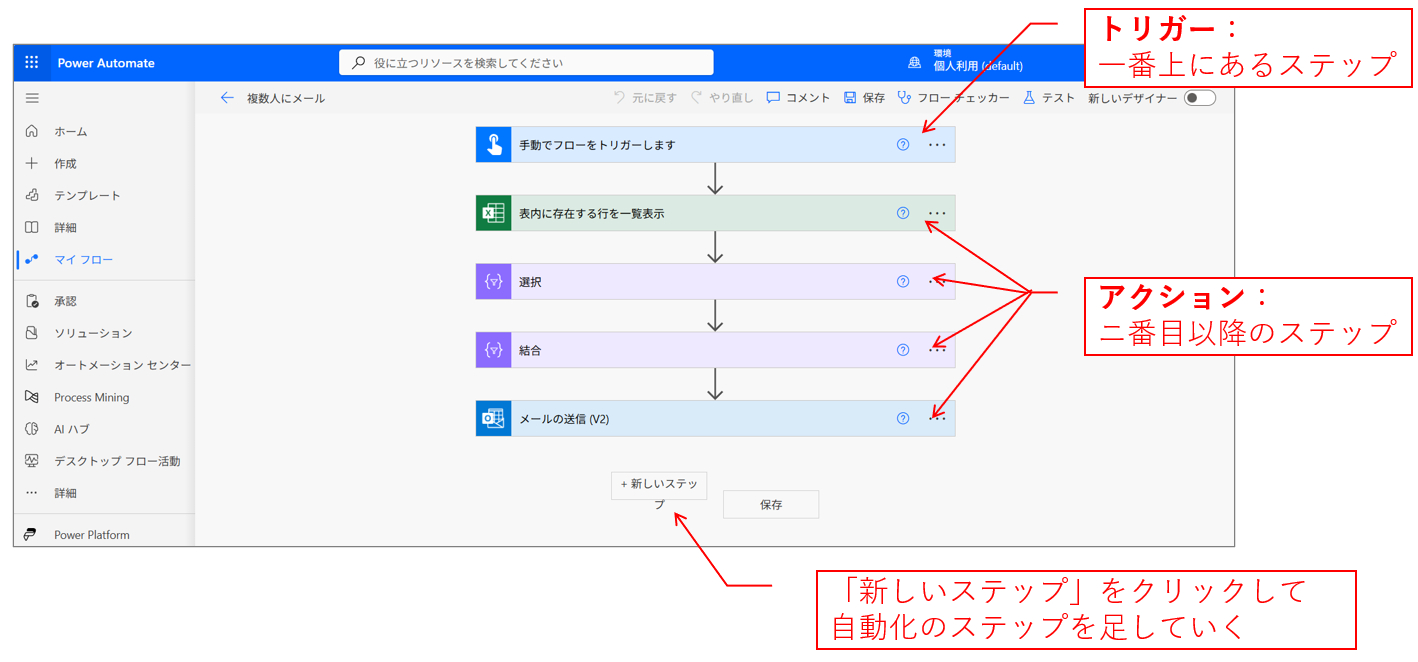Click help icon on 選択 step

903,282
